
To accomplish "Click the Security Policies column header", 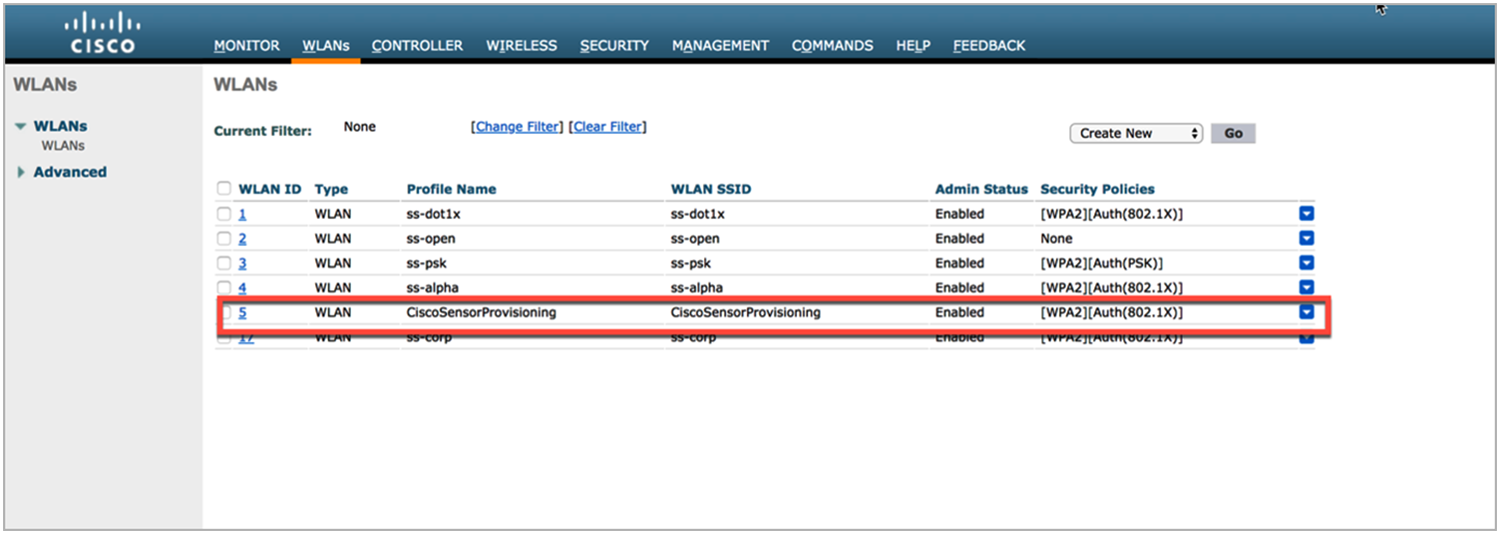I will click(x=1097, y=189).
